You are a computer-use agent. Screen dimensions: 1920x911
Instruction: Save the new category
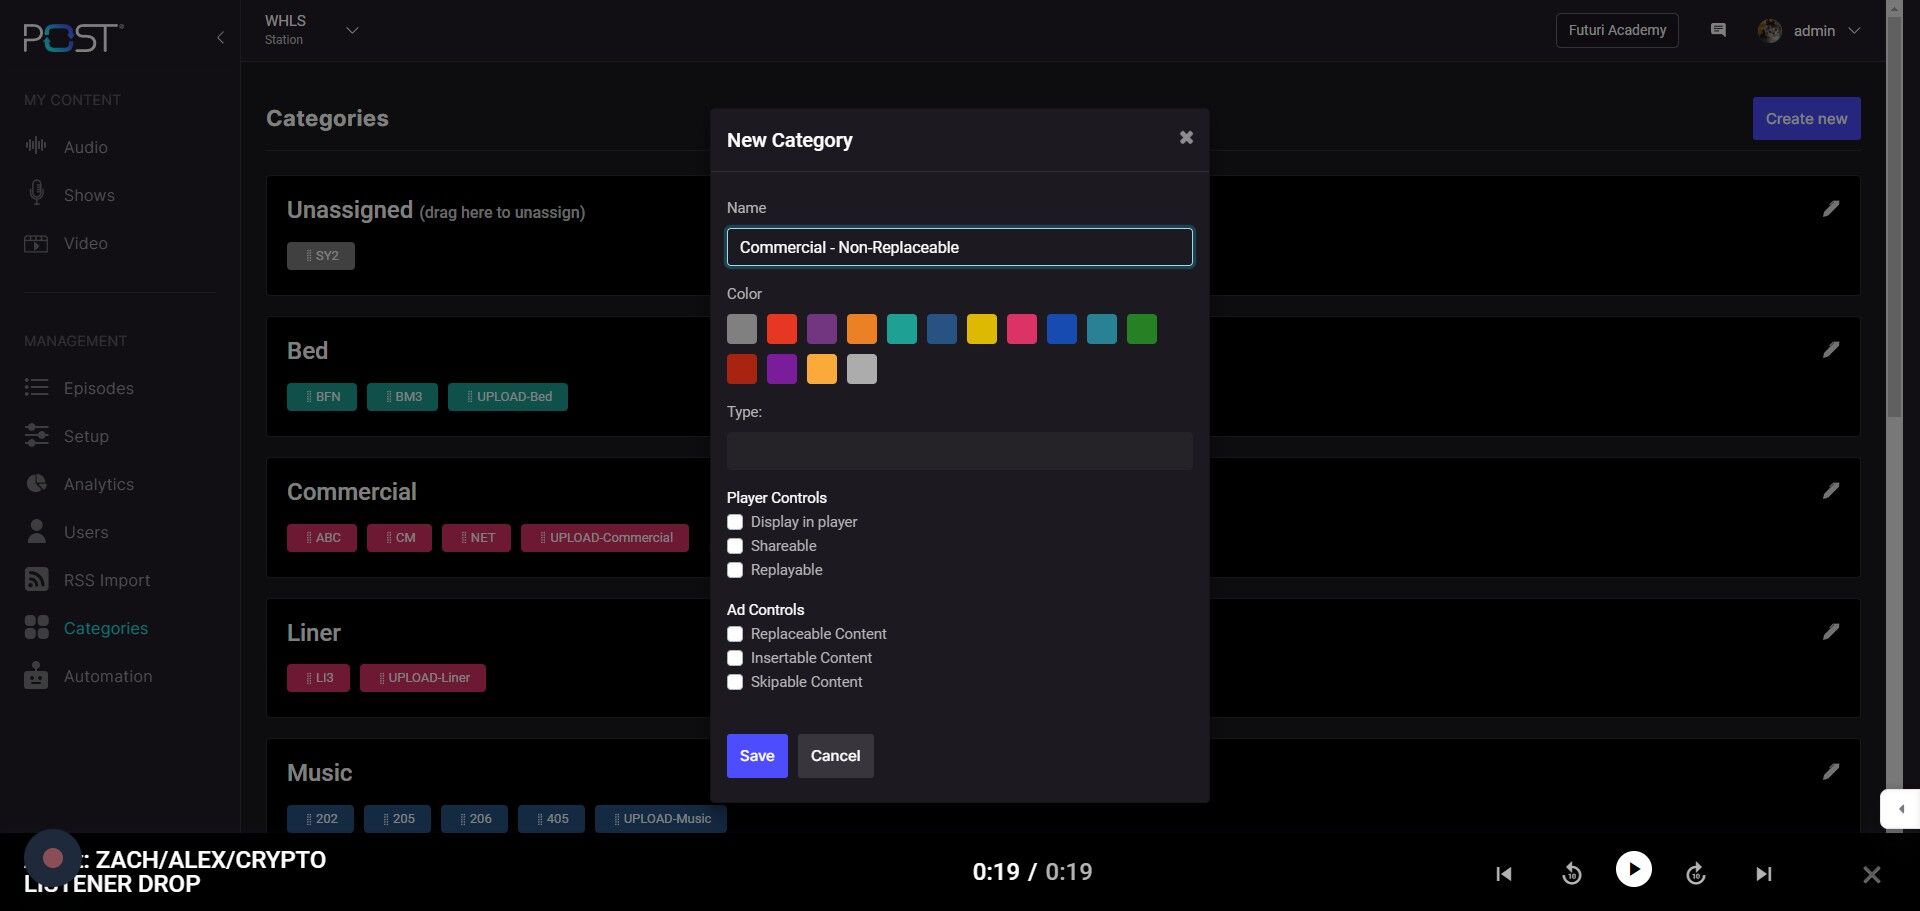[x=756, y=756]
